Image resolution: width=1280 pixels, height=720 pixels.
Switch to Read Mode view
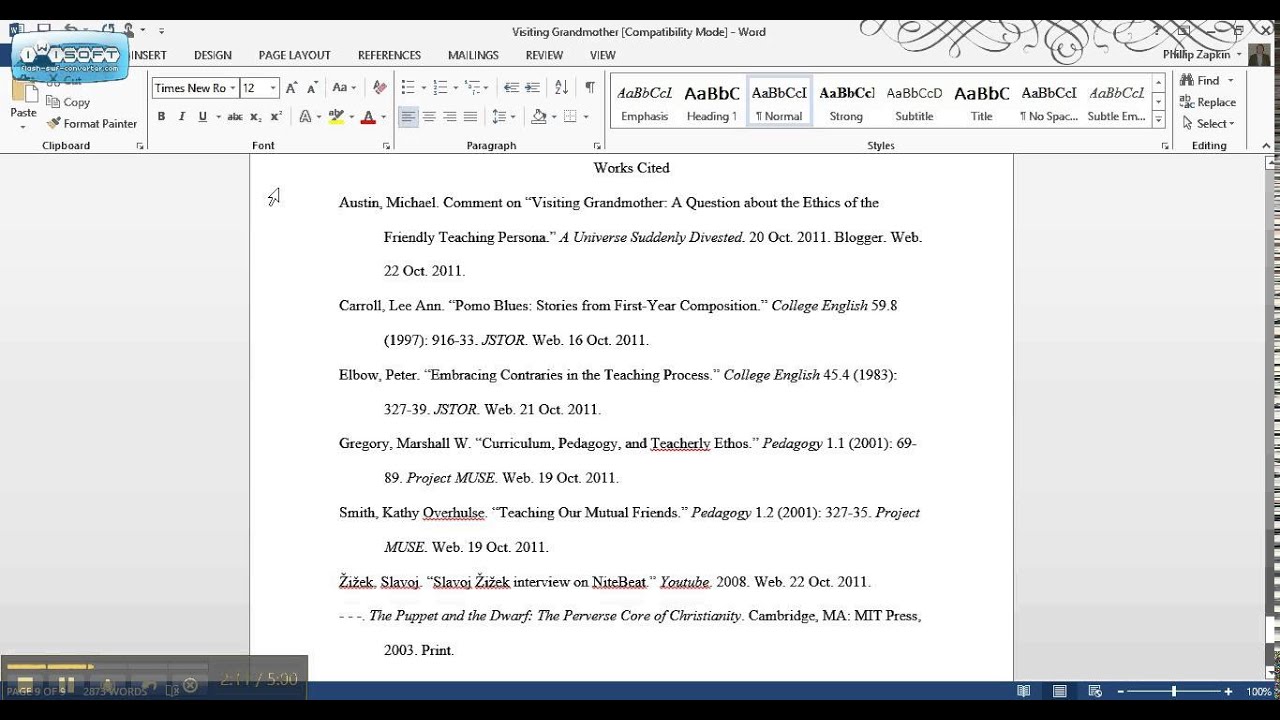(1024, 691)
